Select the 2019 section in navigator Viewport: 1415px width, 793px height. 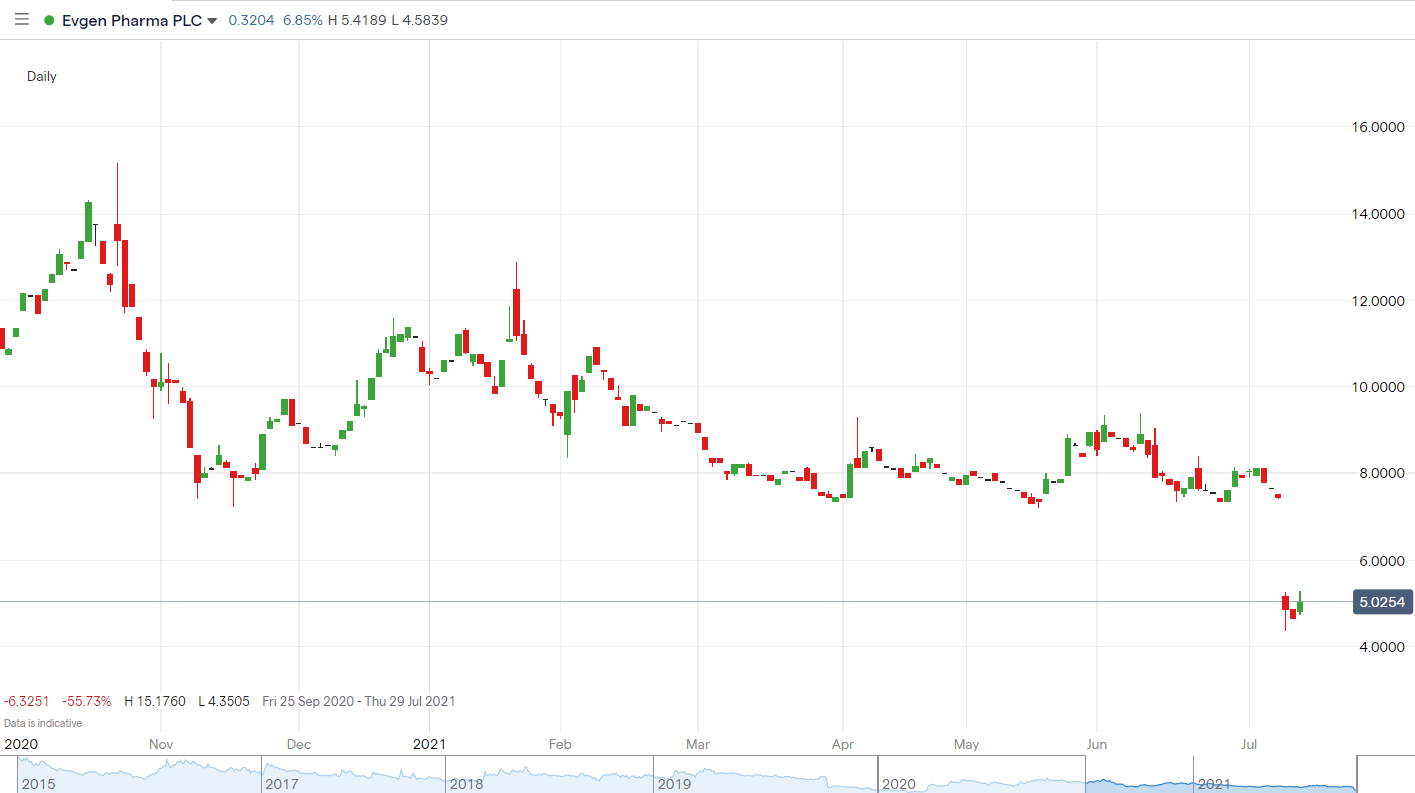(x=674, y=785)
